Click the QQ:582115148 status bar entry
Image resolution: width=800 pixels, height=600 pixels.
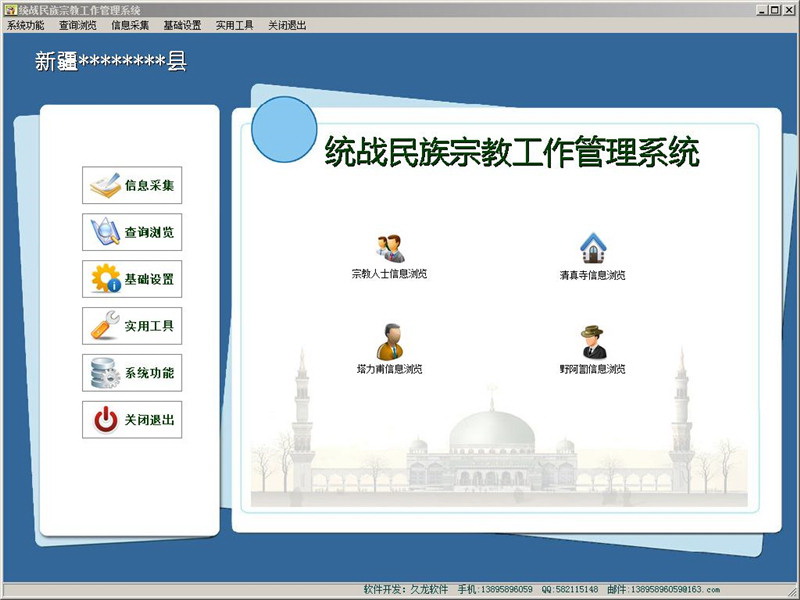(x=569, y=590)
